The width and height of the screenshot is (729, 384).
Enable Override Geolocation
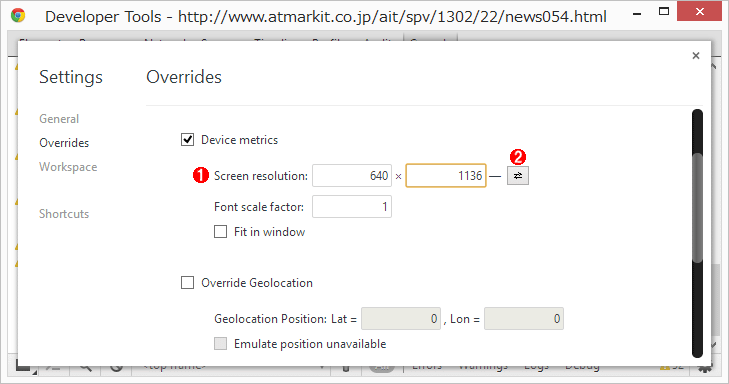[x=187, y=282]
